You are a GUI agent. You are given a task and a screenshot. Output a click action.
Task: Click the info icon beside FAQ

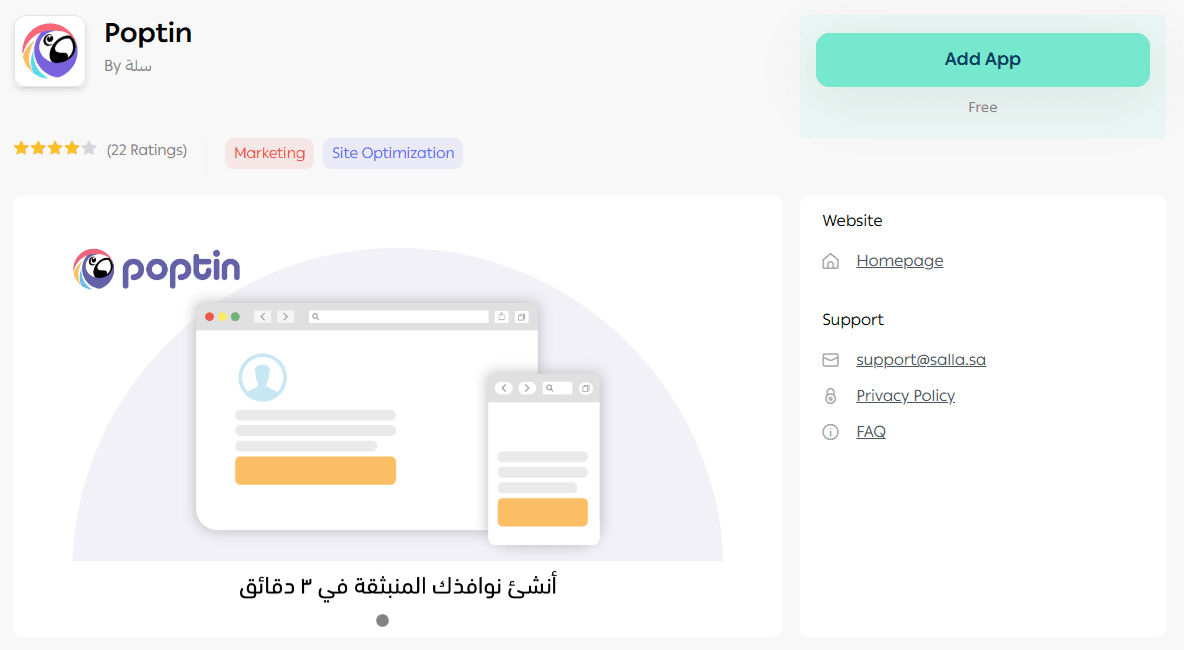(x=830, y=432)
